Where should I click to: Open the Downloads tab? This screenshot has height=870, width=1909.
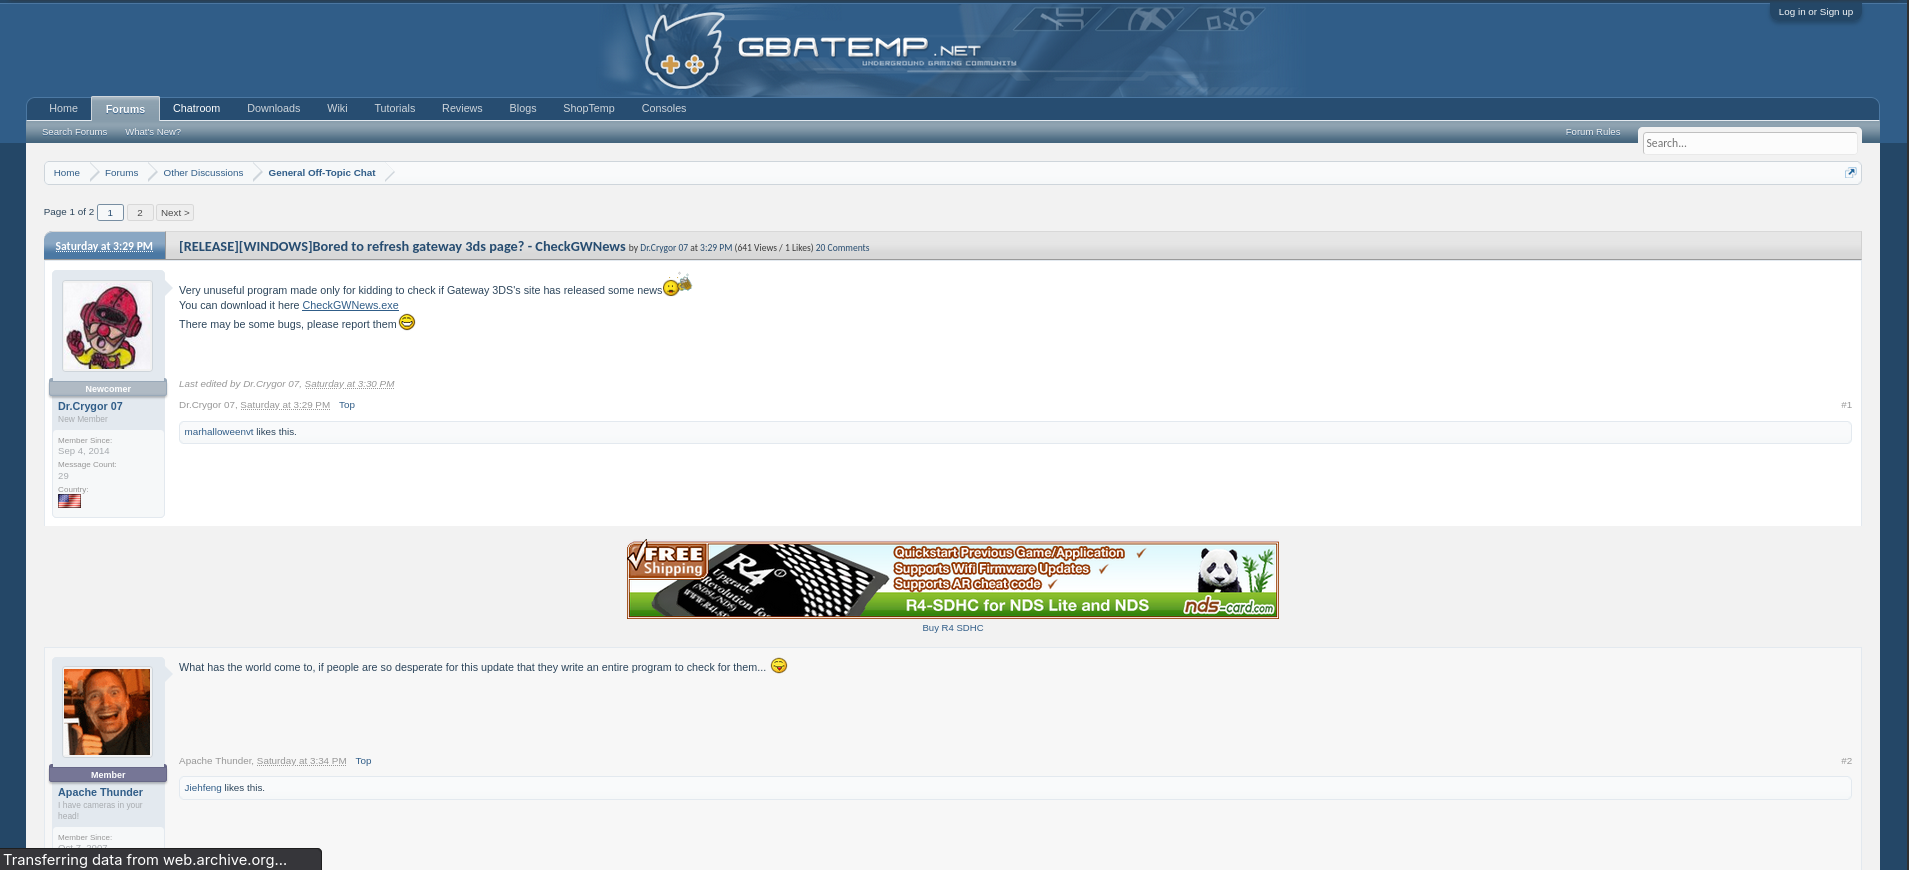(x=273, y=108)
